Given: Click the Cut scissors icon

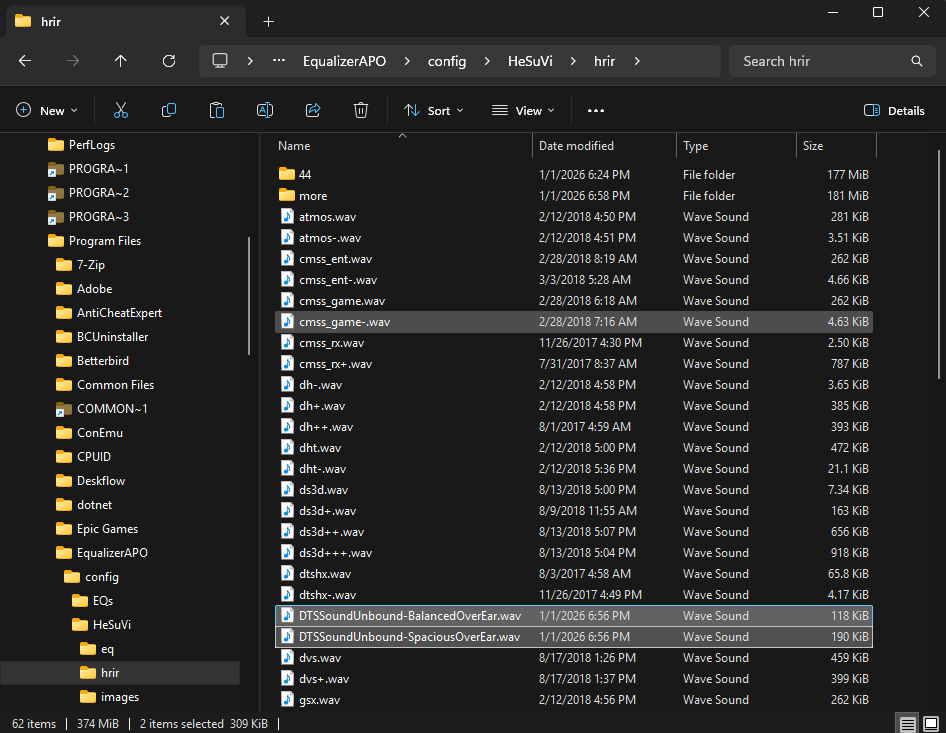Looking at the screenshot, I should (121, 110).
